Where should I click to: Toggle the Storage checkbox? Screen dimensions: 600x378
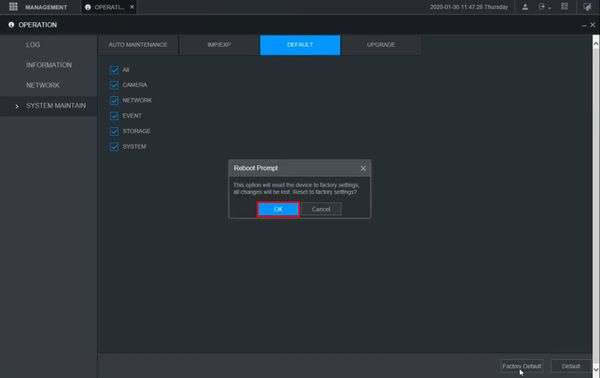click(x=114, y=131)
